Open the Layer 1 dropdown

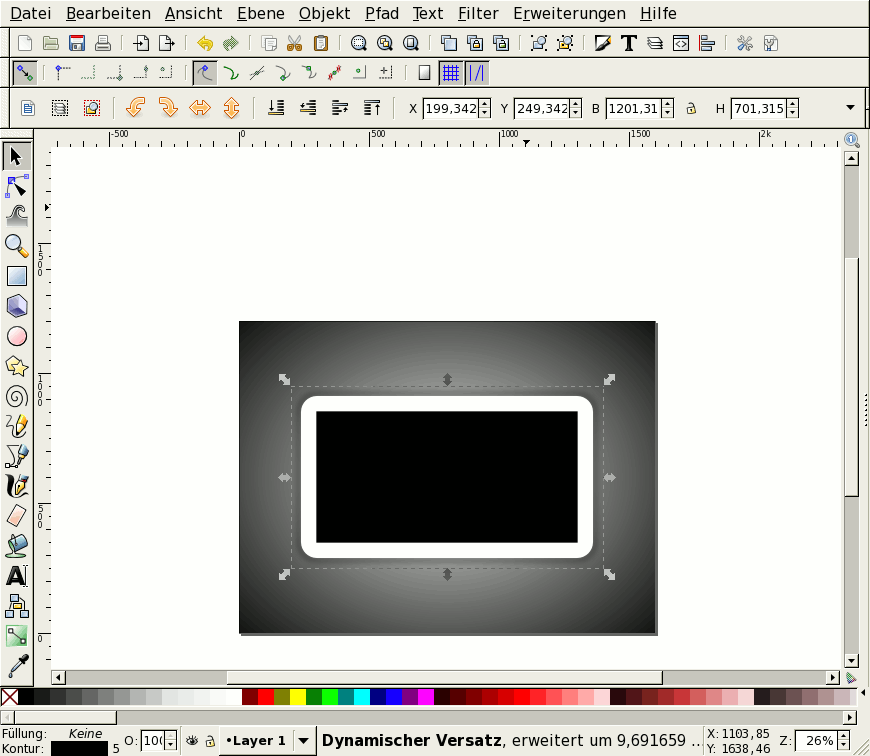(304, 741)
